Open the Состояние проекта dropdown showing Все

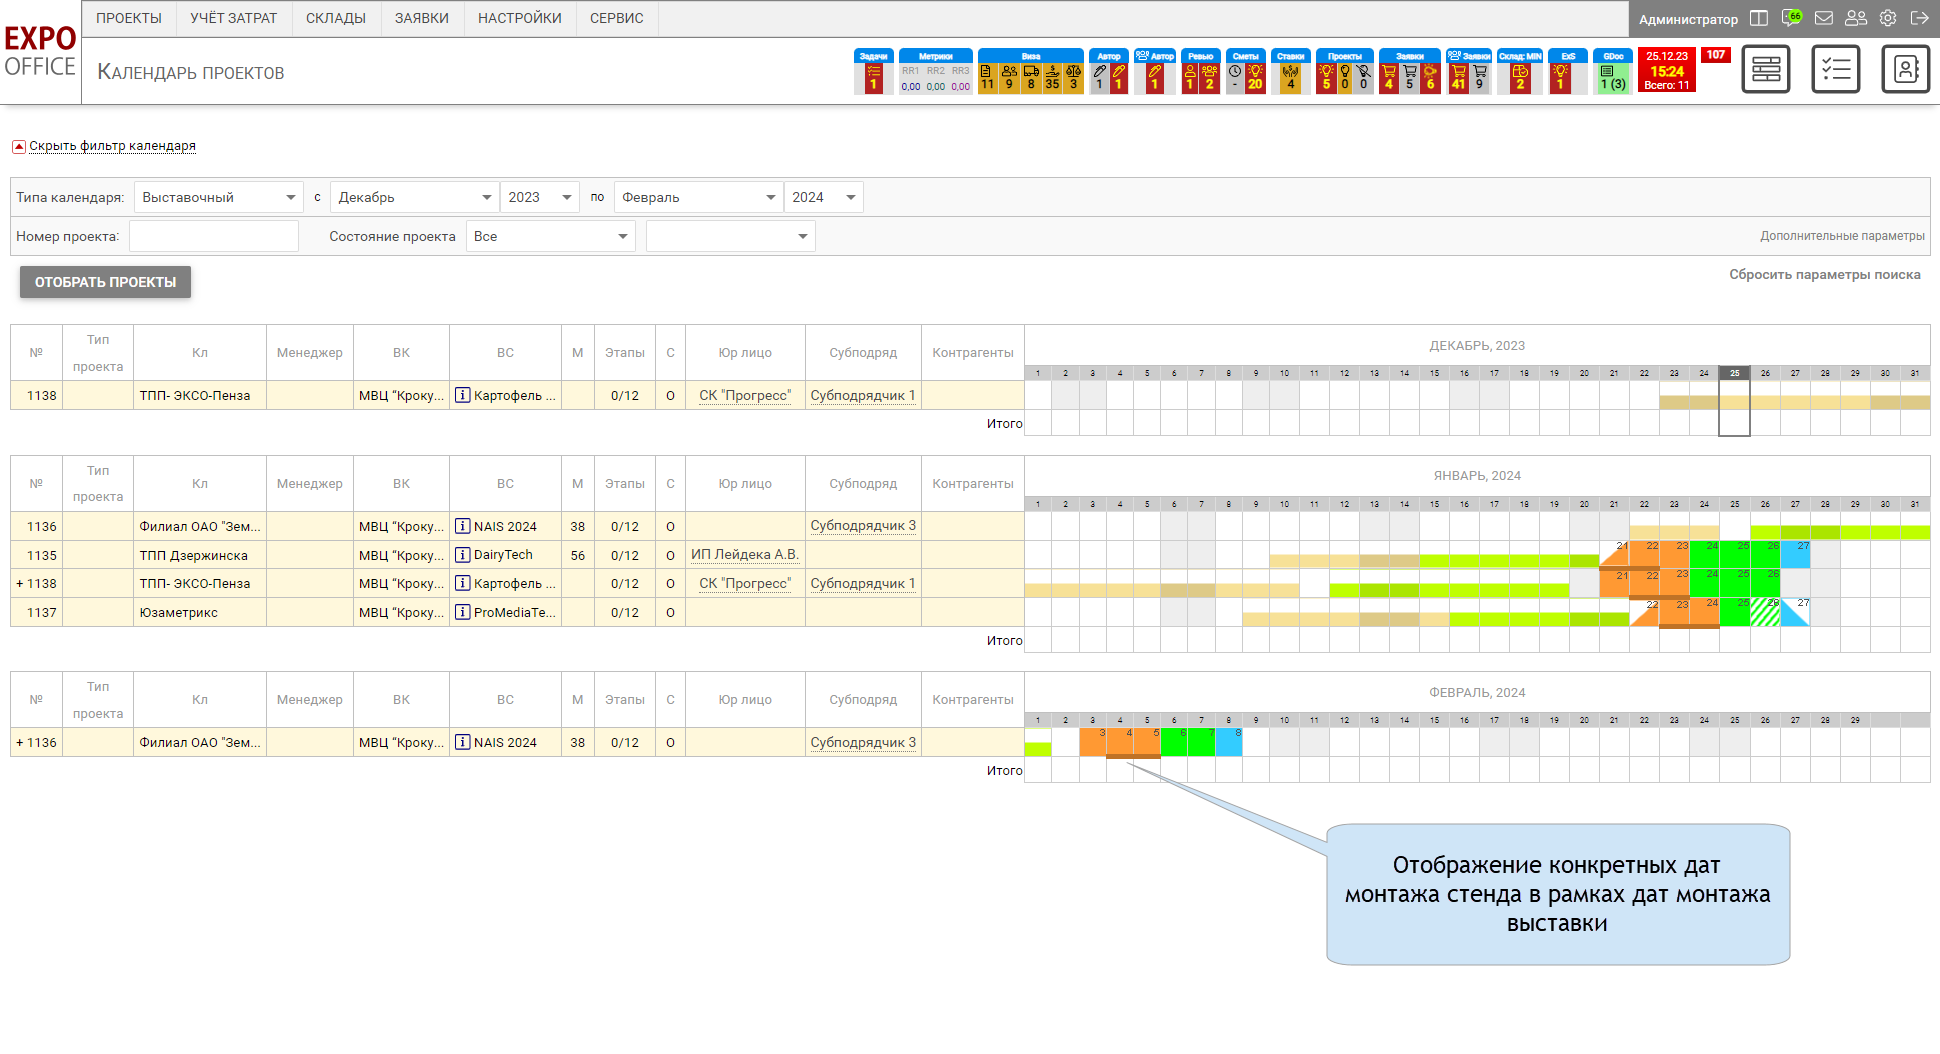[550, 237]
